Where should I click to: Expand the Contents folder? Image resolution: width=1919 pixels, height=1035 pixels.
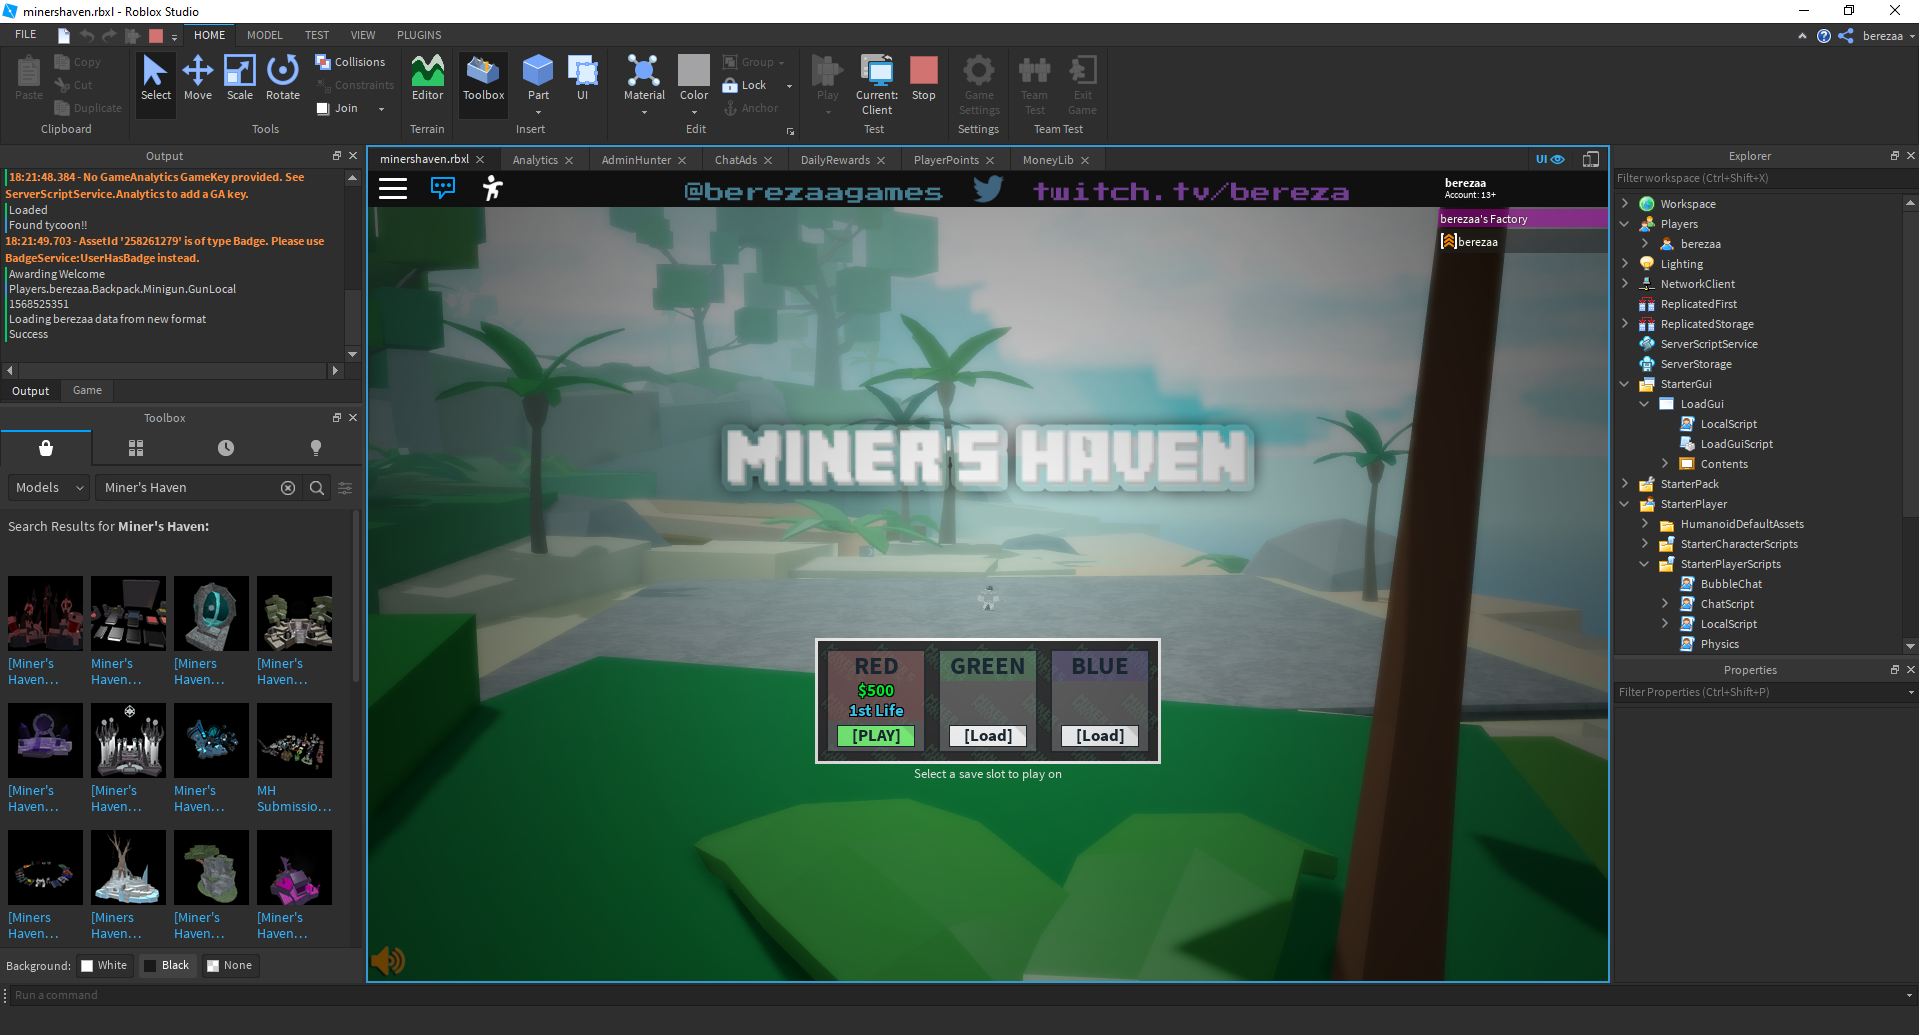pos(1665,464)
